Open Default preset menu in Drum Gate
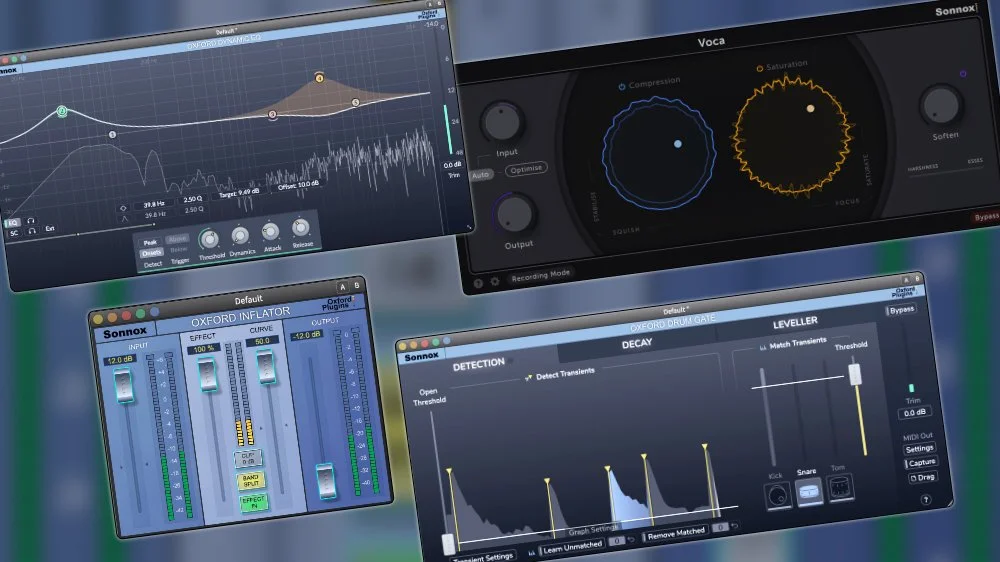This screenshot has height=562, width=1000. pos(675,311)
